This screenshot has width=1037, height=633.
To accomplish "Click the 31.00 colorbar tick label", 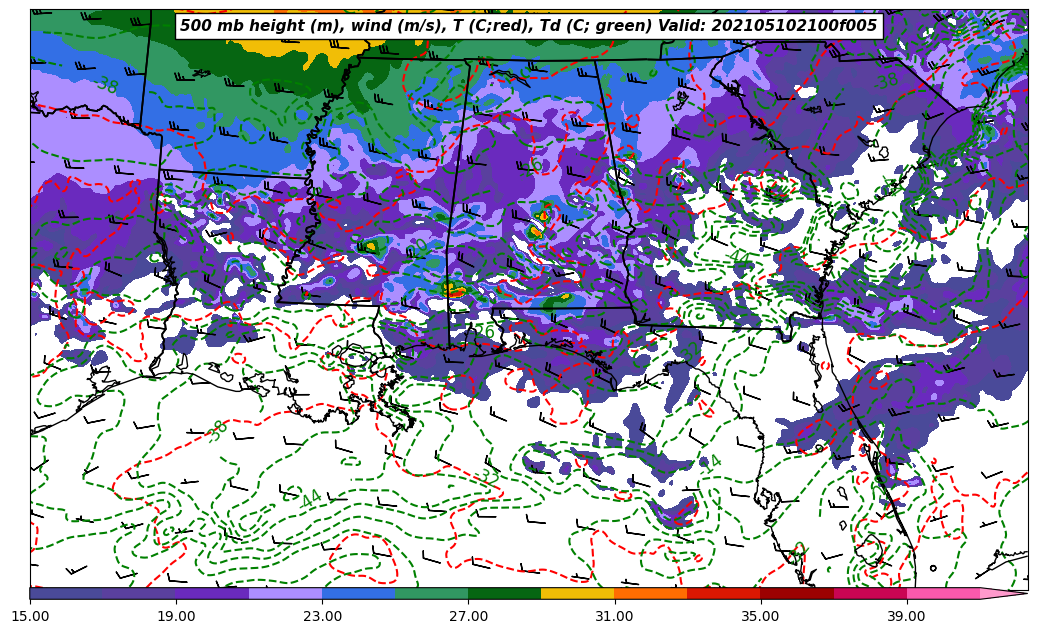I will click(x=614, y=616).
